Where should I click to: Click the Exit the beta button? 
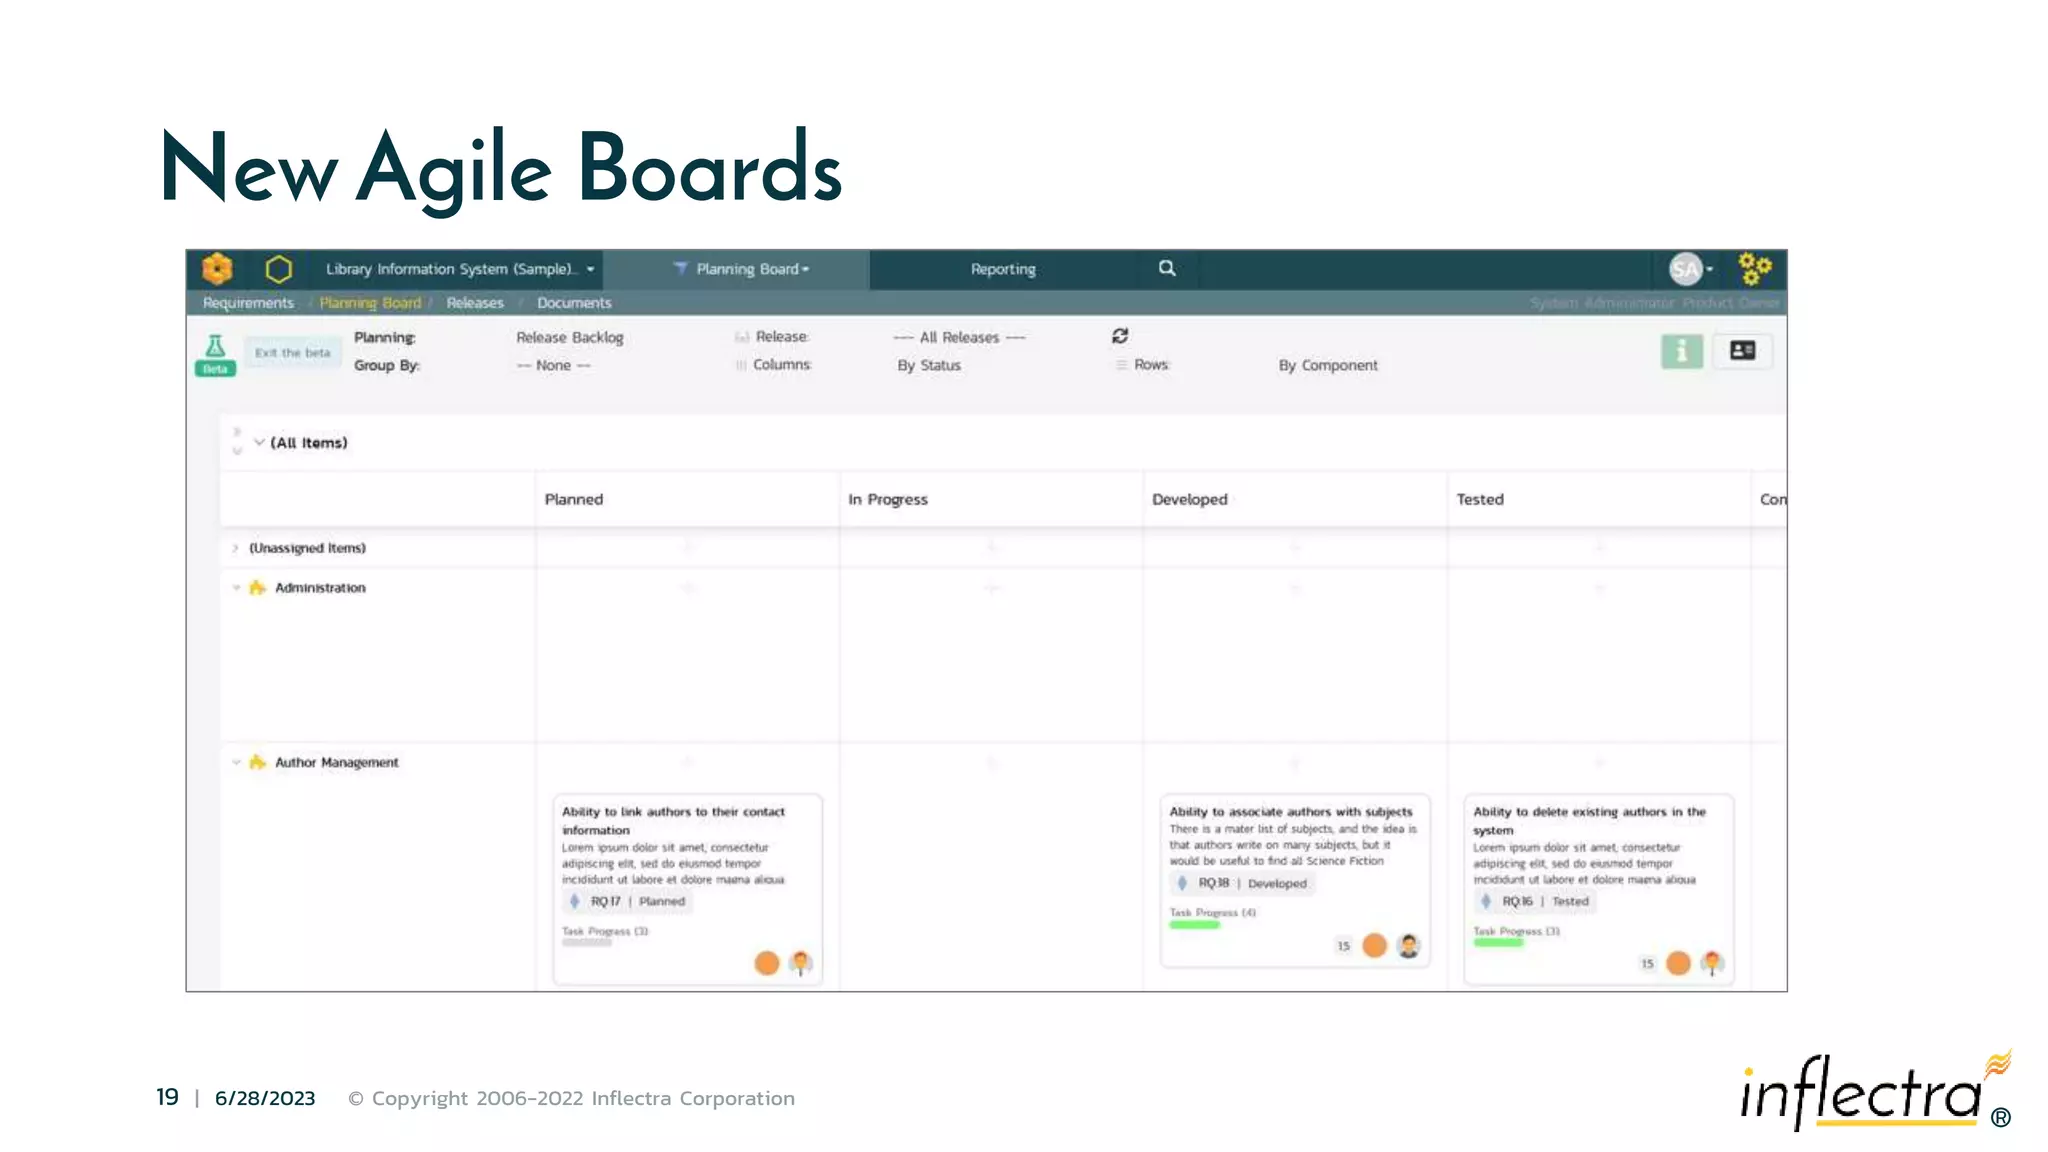tap(292, 353)
